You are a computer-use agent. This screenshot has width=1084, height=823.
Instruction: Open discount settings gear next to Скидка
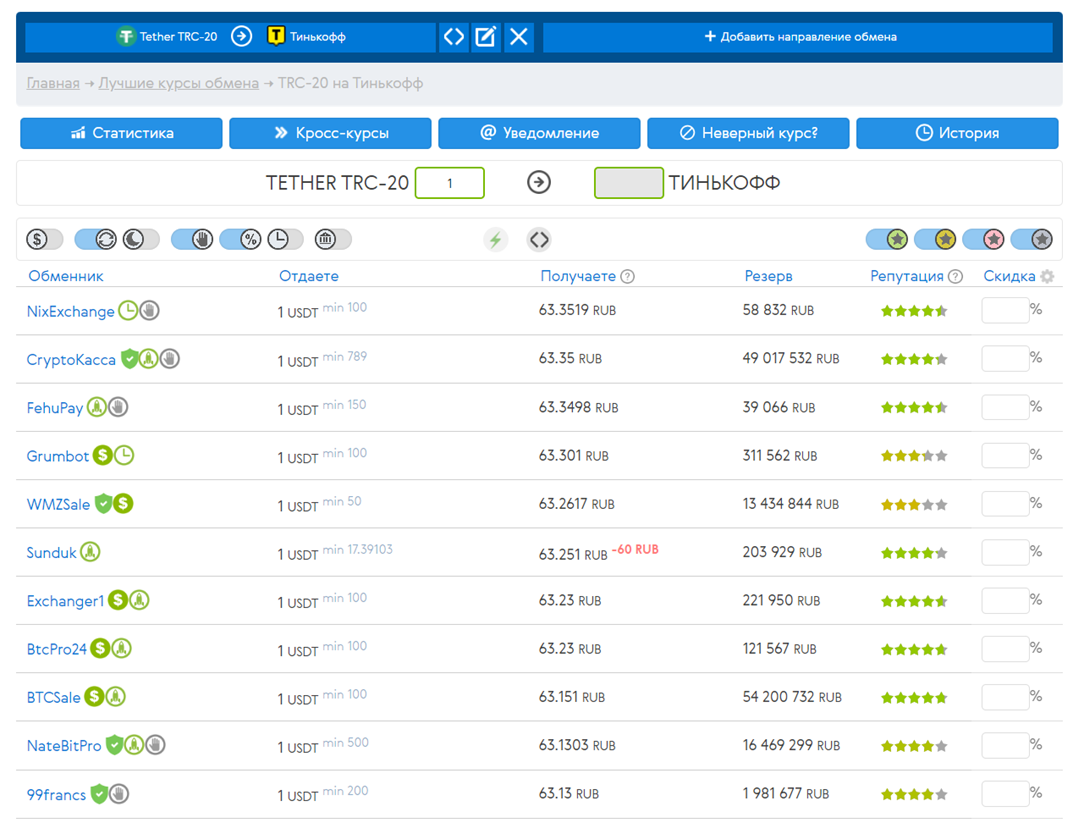[1047, 277]
